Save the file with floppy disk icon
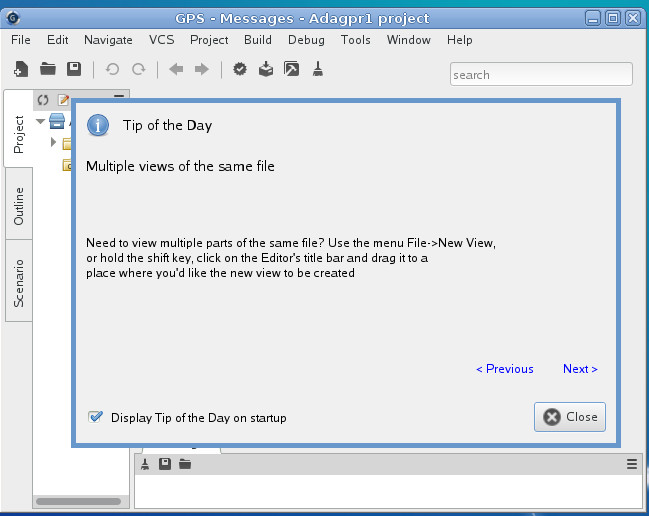 click(x=74, y=69)
